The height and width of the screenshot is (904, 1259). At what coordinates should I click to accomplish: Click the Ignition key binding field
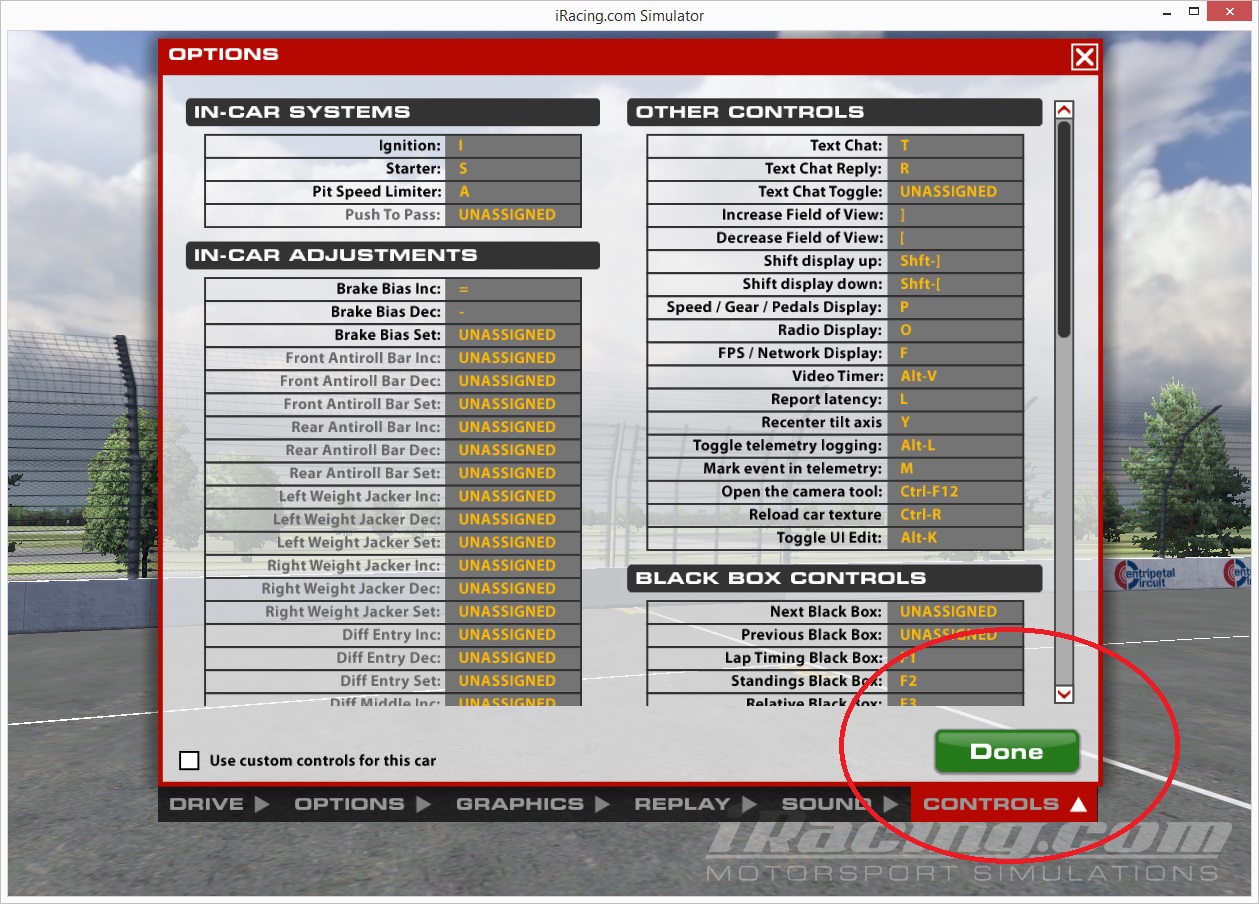click(513, 146)
